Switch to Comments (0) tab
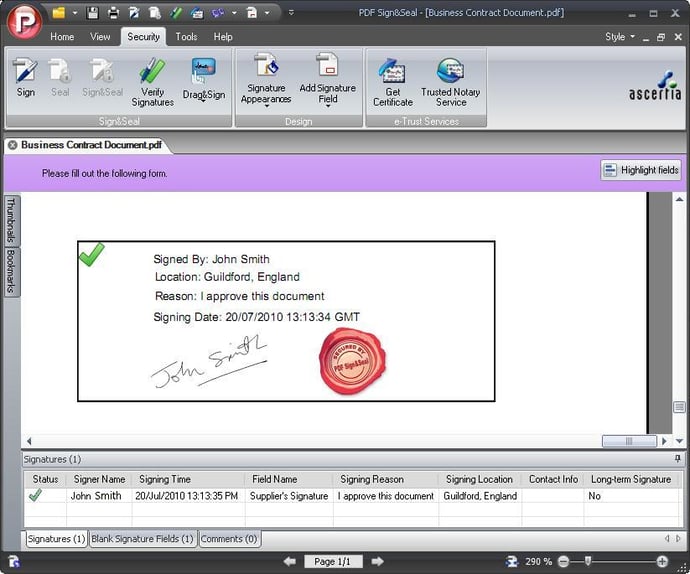Screen dimensions: 690x574 [x=229, y=539]
